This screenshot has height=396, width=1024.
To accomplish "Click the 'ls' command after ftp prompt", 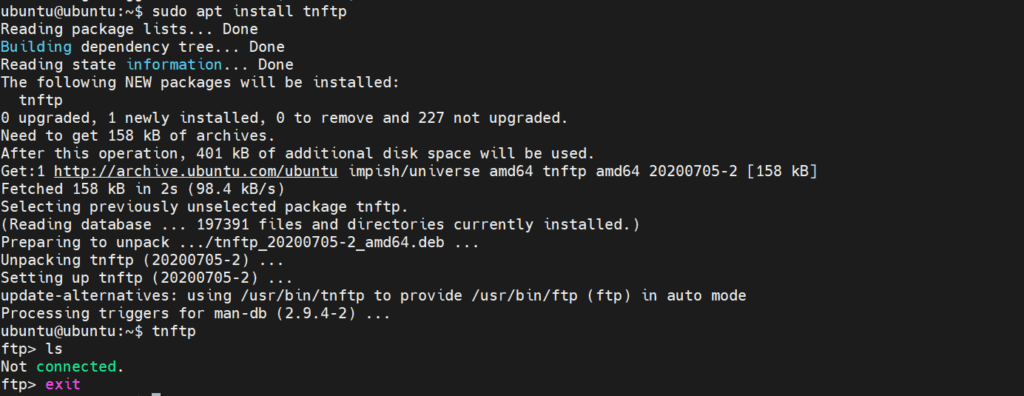I will (x=54, y=349).
